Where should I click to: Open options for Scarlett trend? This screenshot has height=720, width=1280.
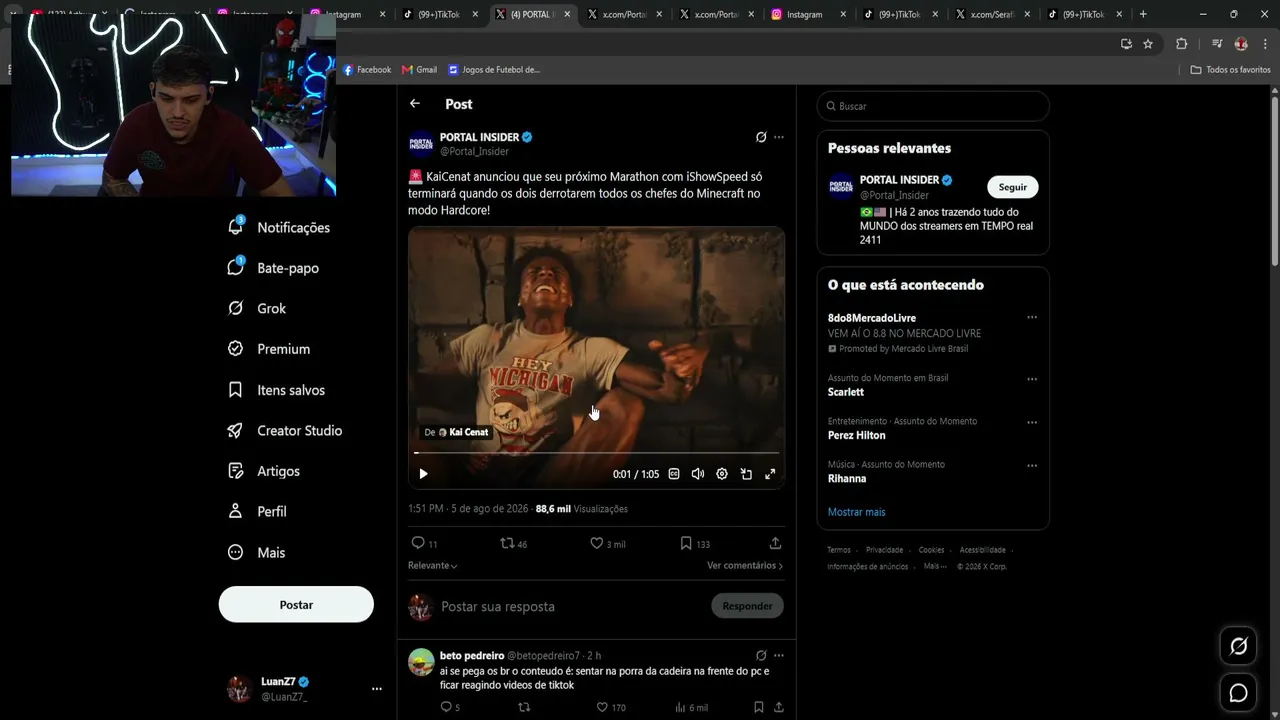coord(1032,379)
